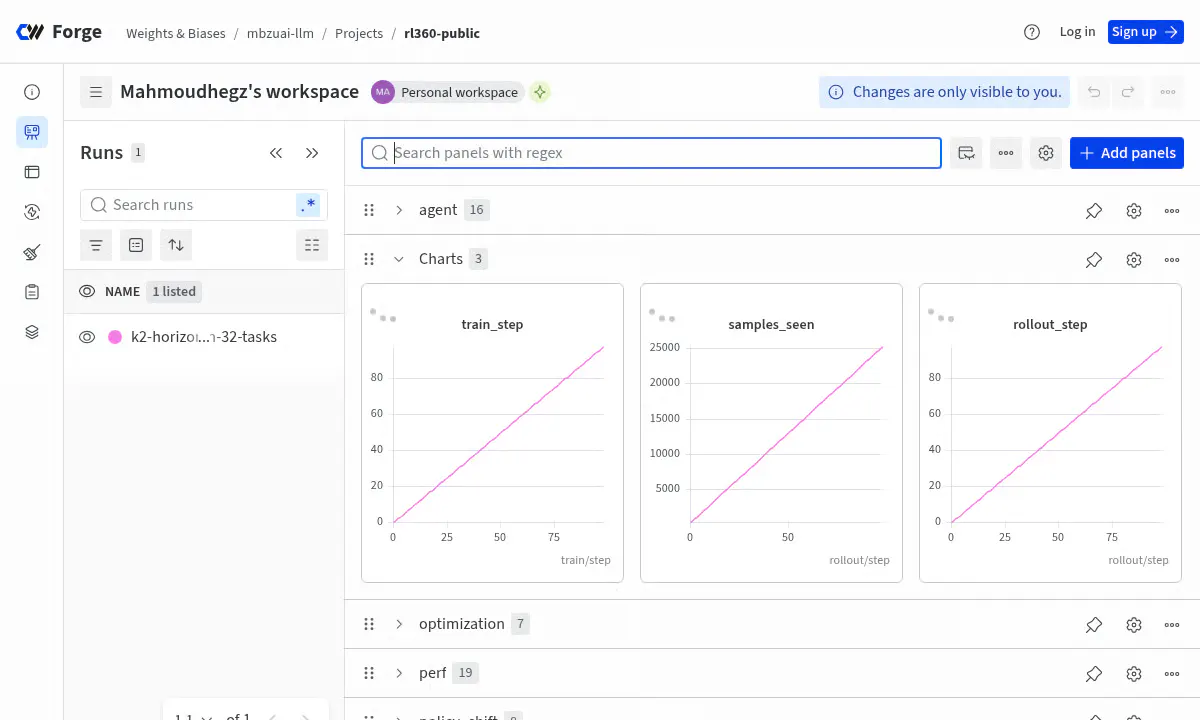Collapse the Charts section chevron

coord(399,259)
